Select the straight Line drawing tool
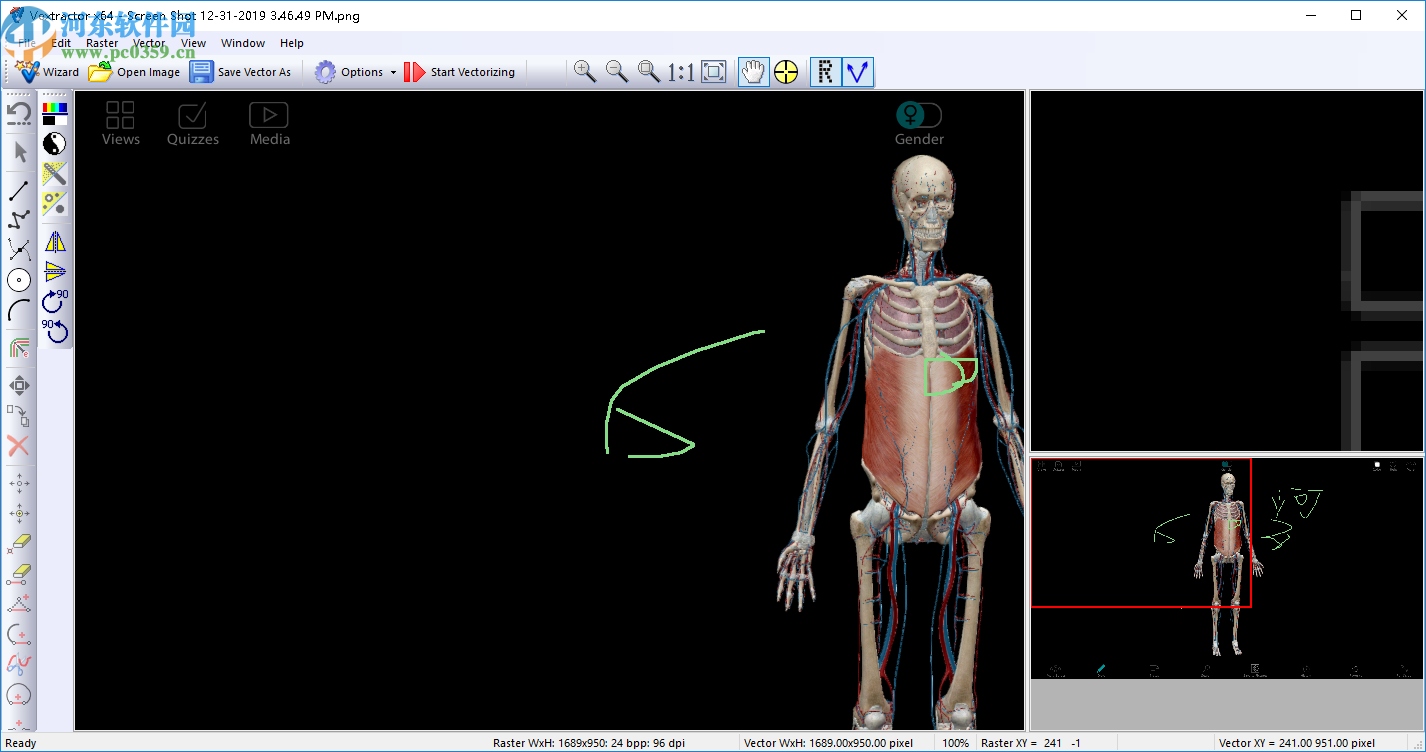Image resolution: width=1426 pixels, height=752 pixels. point(19,190)
